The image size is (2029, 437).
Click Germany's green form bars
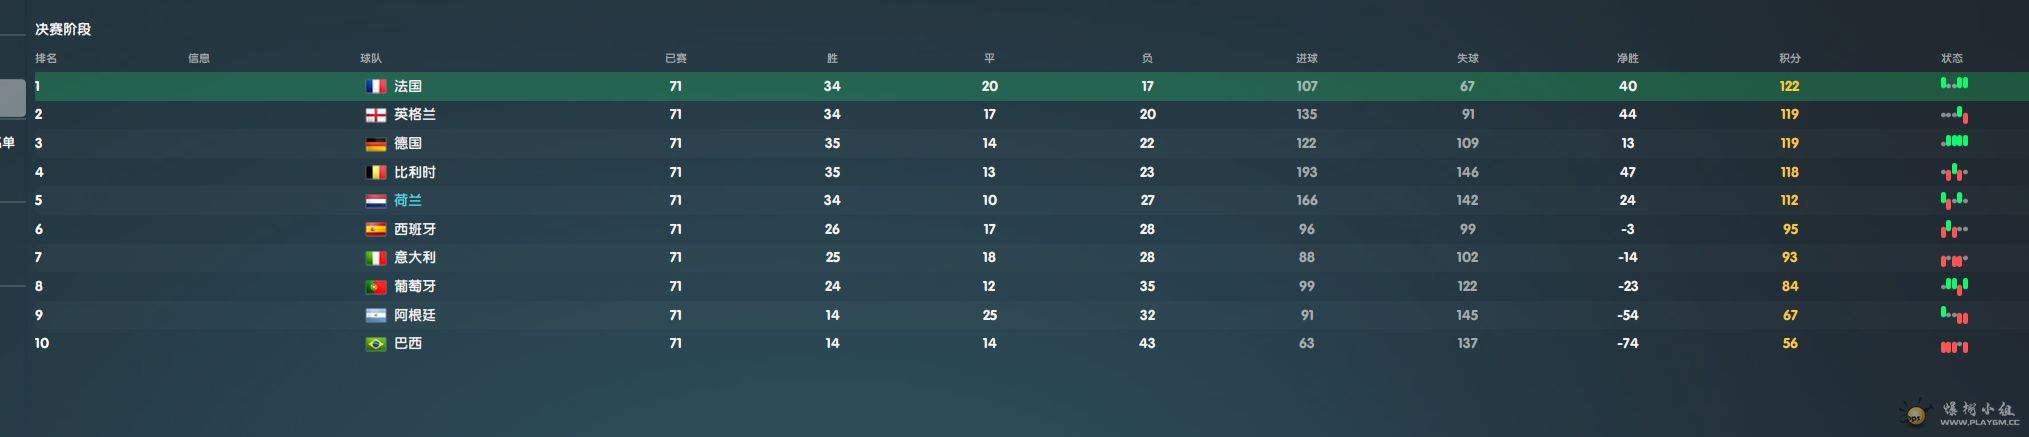[x=1954, y=142]
